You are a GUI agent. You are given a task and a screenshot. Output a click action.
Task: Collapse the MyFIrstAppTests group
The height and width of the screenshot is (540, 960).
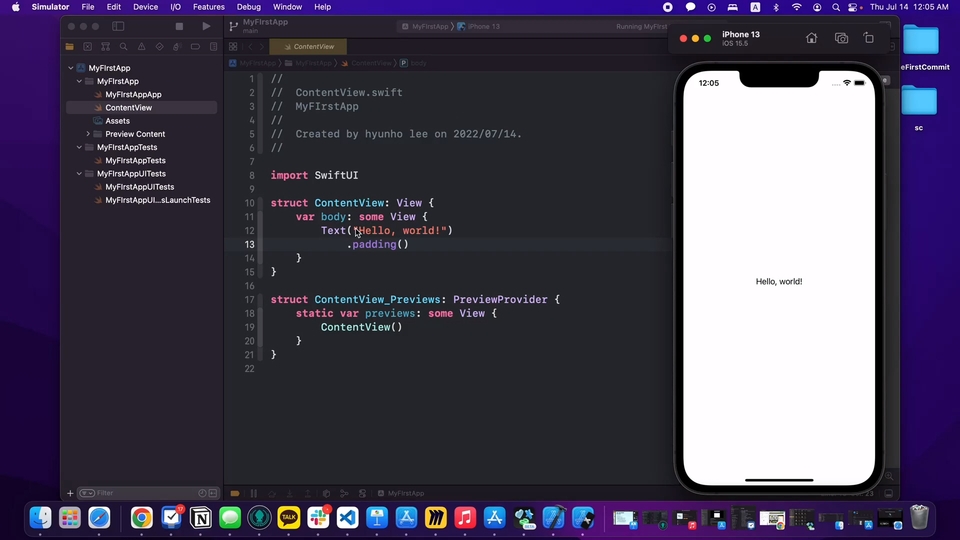point(79,148)
